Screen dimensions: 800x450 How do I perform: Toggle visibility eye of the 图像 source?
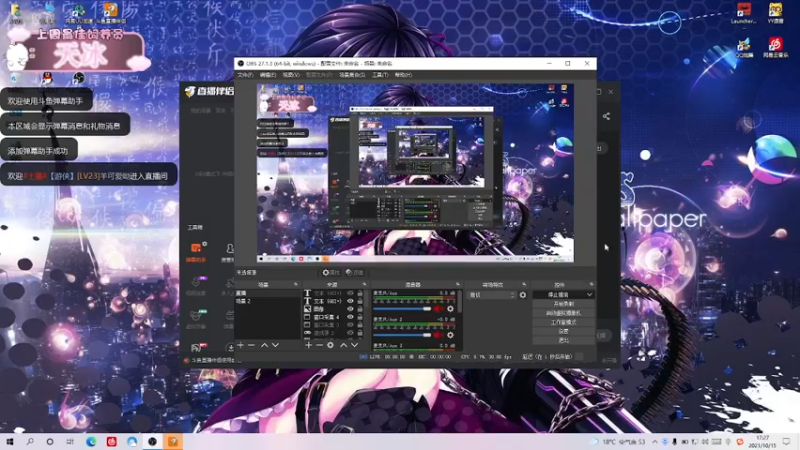[351, 309]
